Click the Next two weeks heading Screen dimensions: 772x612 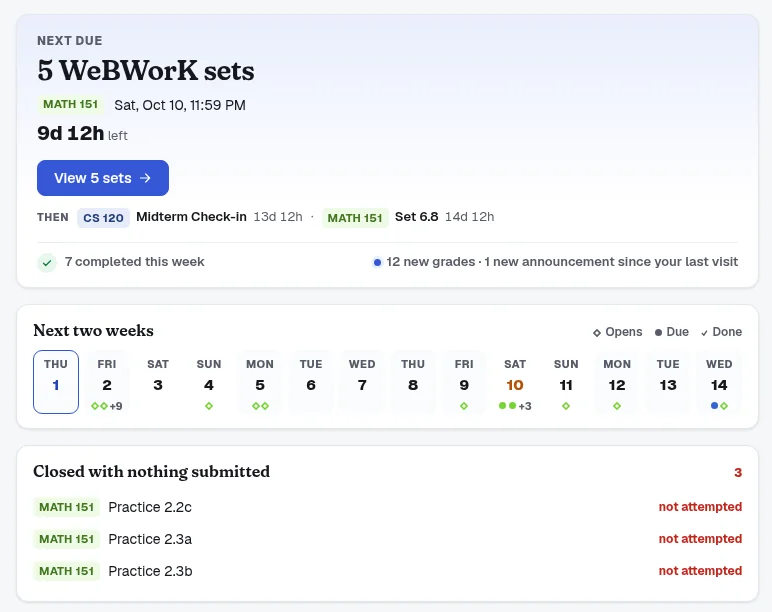pos(94,330)
